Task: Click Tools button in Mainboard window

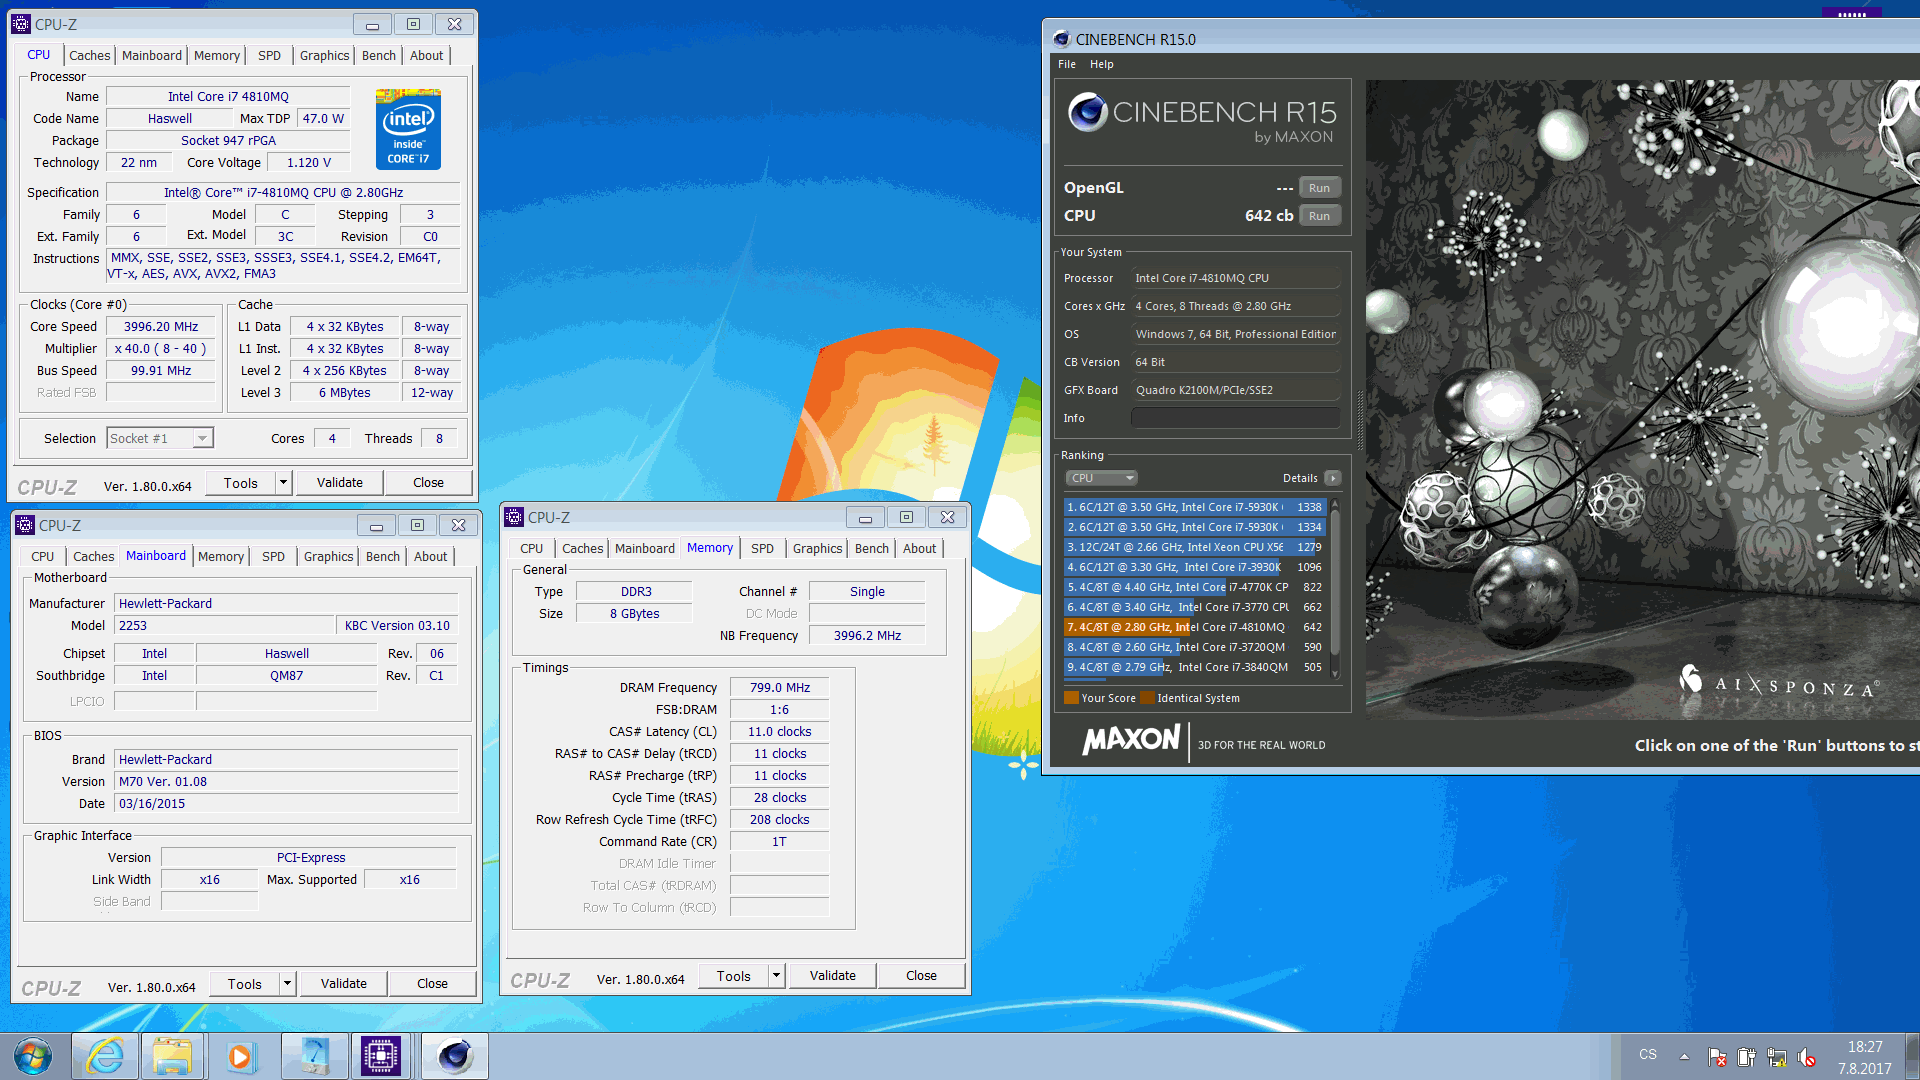Action: pyautogui.click(x=244, y=984)
